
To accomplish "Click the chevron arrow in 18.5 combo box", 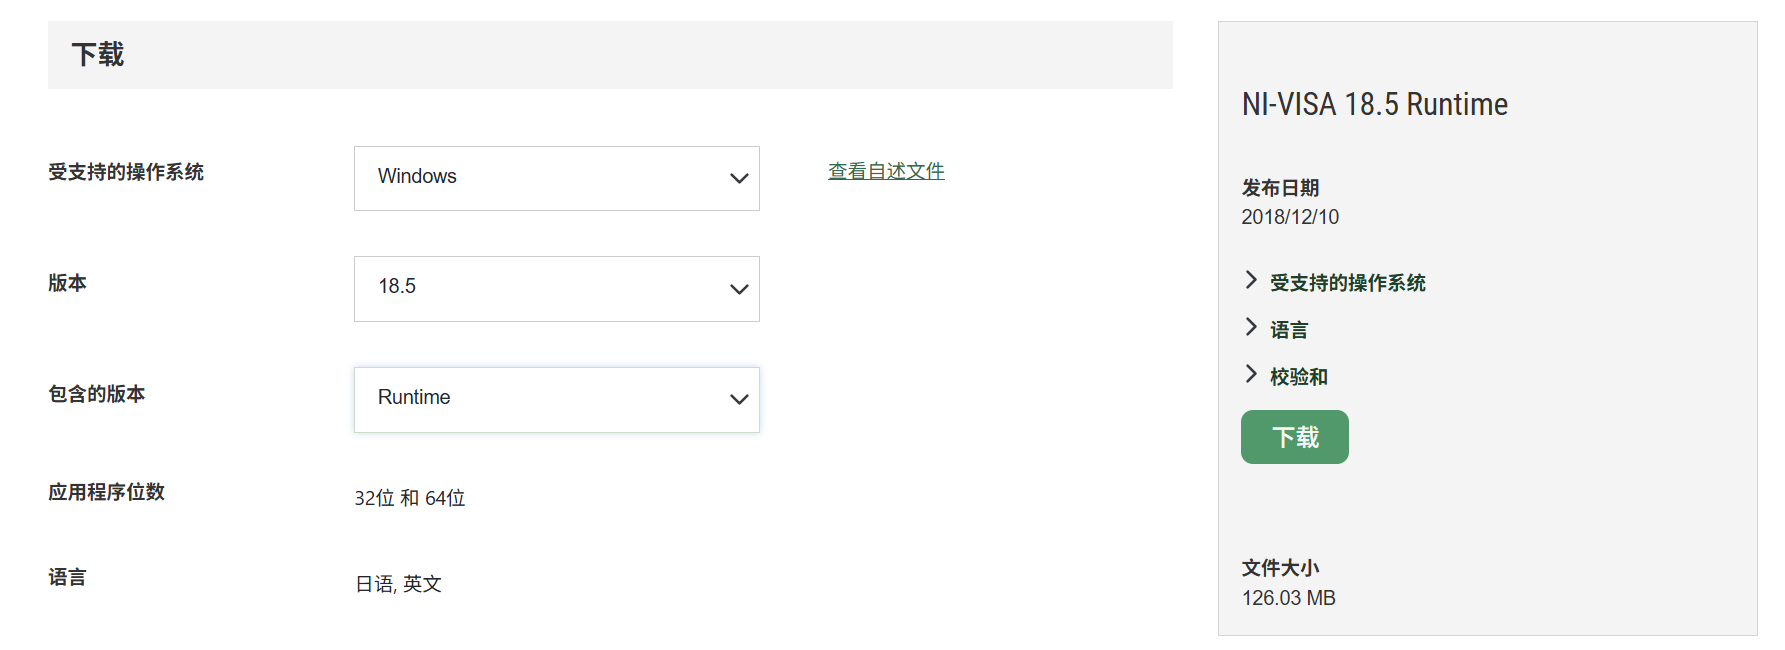I will pyautogui.click(x=739, y=290).
